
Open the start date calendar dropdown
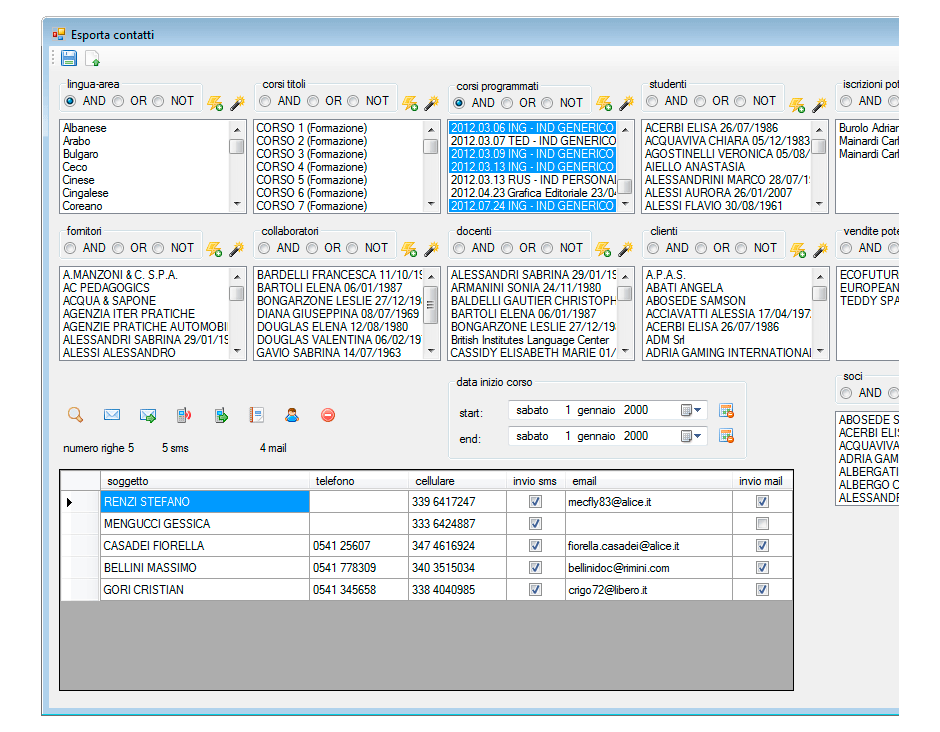coord(691,410)
